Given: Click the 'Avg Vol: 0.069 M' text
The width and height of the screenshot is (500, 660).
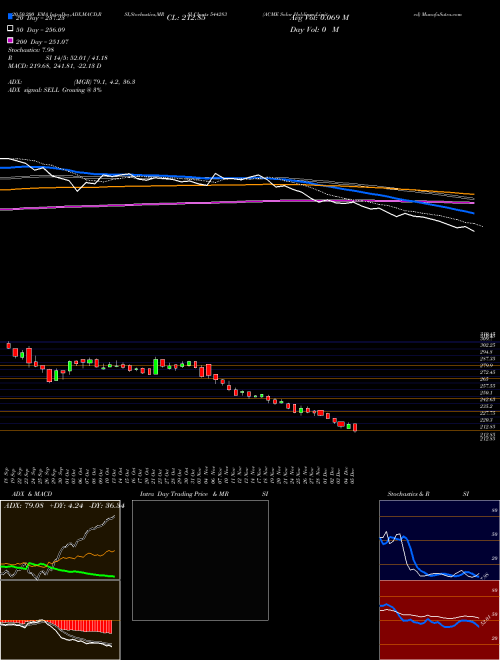Looking at the screenshot, I should tap(319, 18).
